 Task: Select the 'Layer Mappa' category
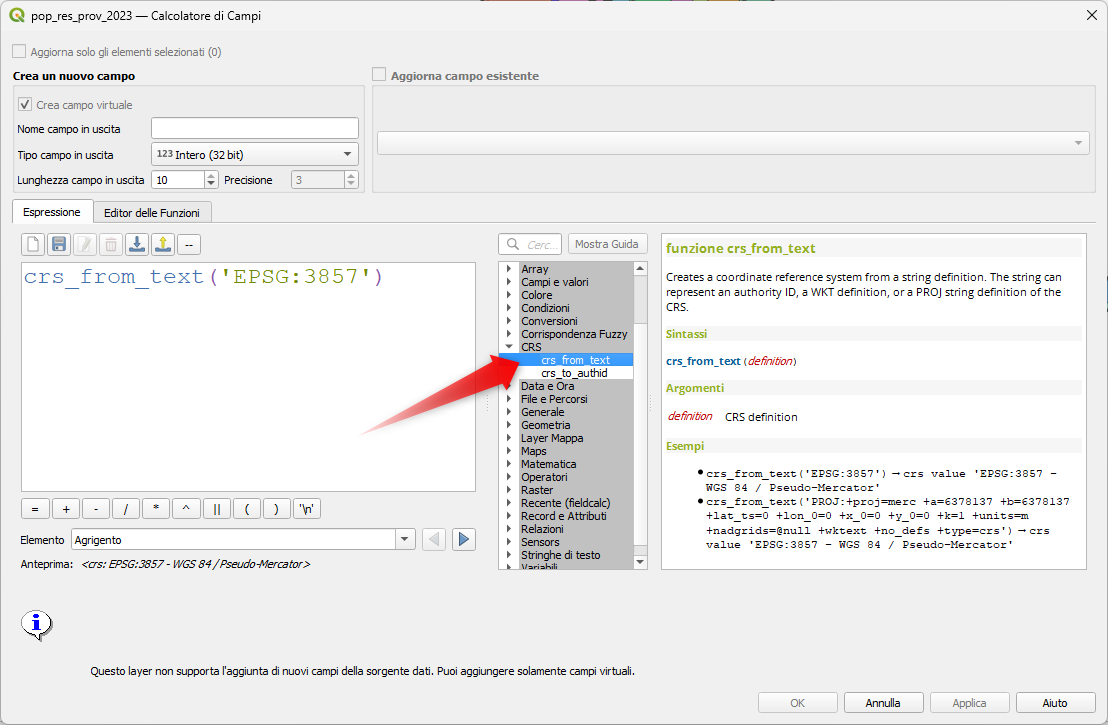tap(552, 438)
